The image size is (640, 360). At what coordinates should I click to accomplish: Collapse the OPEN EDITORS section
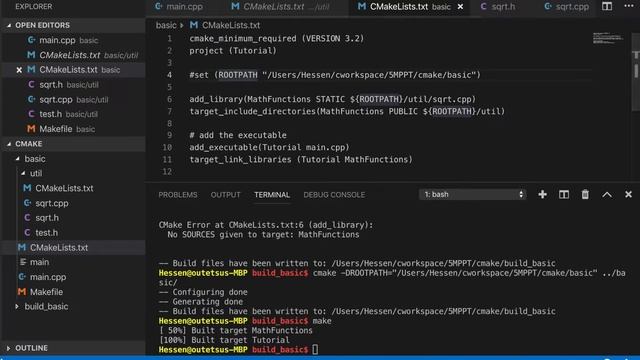9,25
